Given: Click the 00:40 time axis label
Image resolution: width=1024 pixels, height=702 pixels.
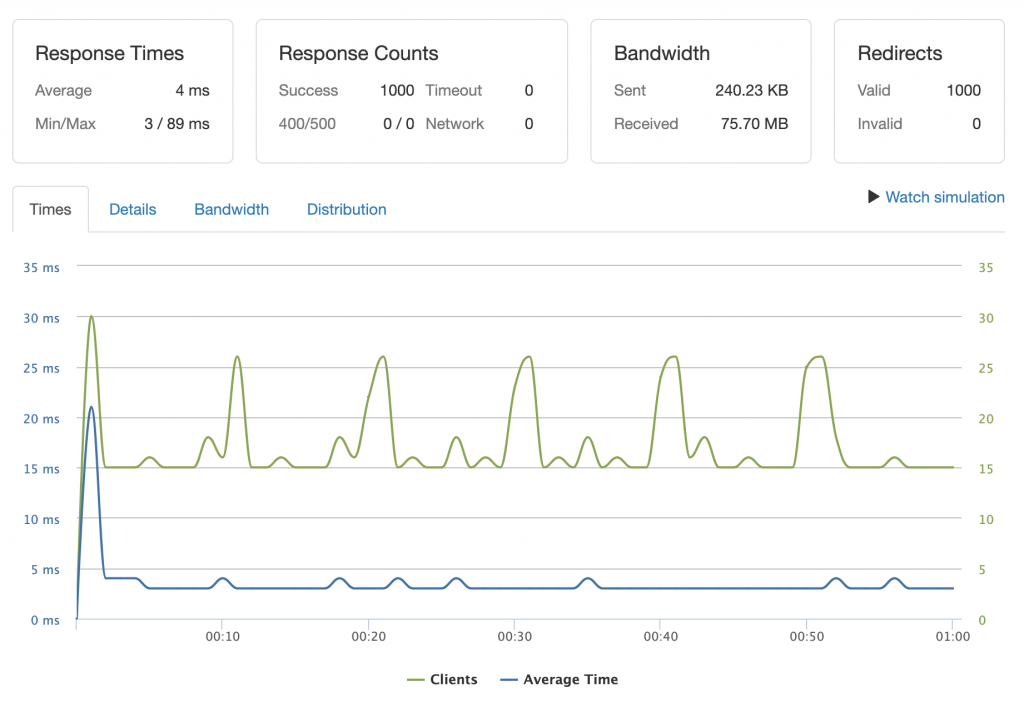Looking at the screenshot, I should pyautogui.click(x=661, y=637).
